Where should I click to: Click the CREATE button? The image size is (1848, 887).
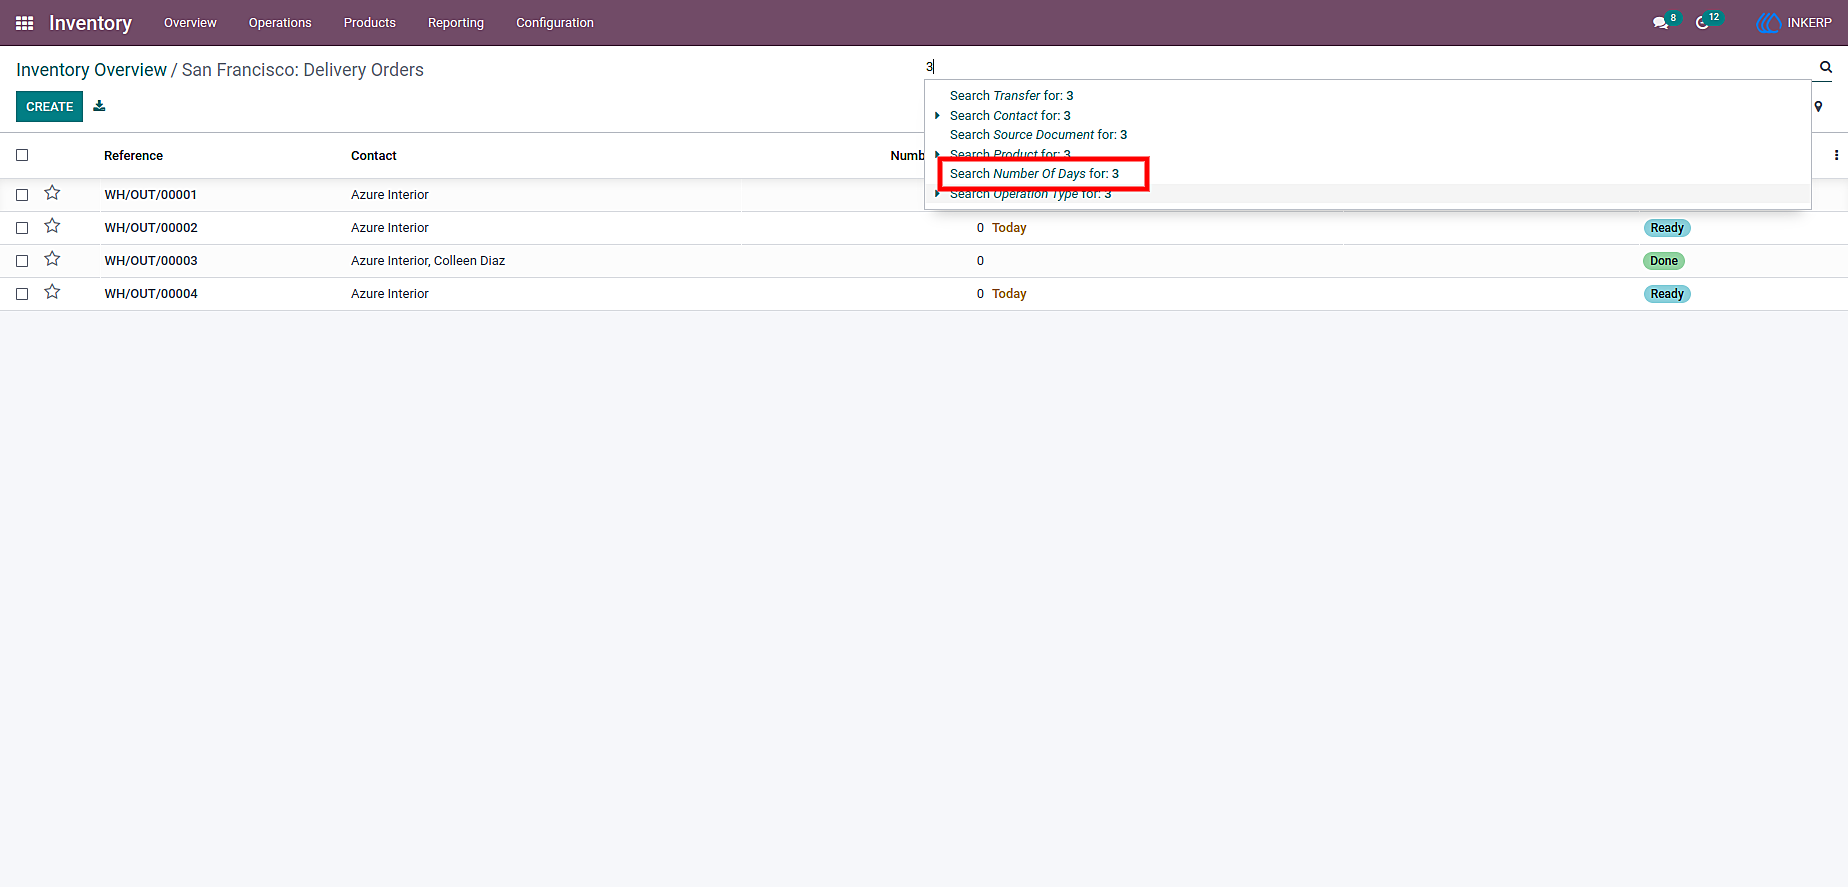click(x=49, y=106)
